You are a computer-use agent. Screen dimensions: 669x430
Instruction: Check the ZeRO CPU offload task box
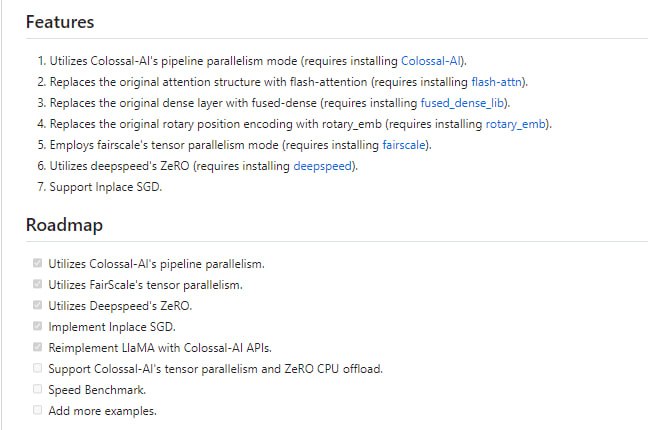pos(37,369)
